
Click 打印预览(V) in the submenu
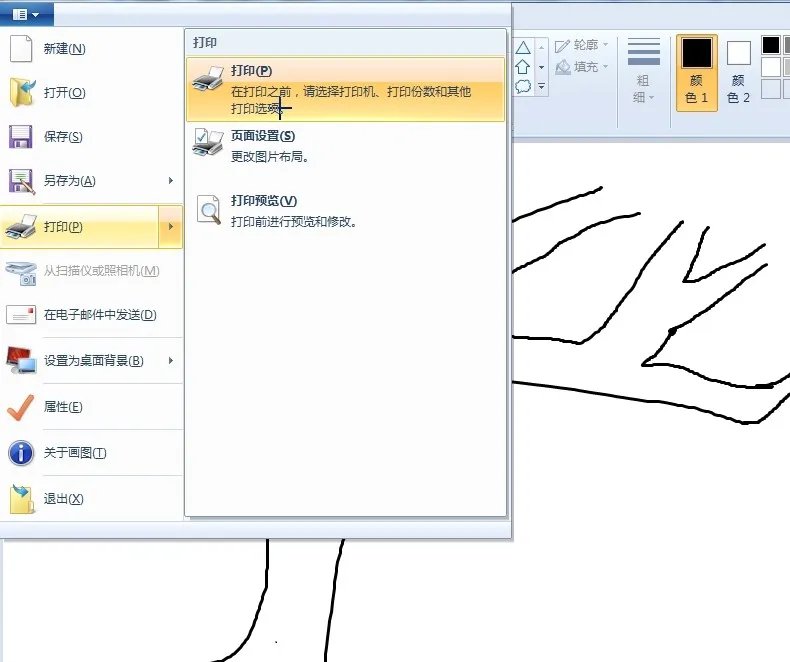coord(264,201)
